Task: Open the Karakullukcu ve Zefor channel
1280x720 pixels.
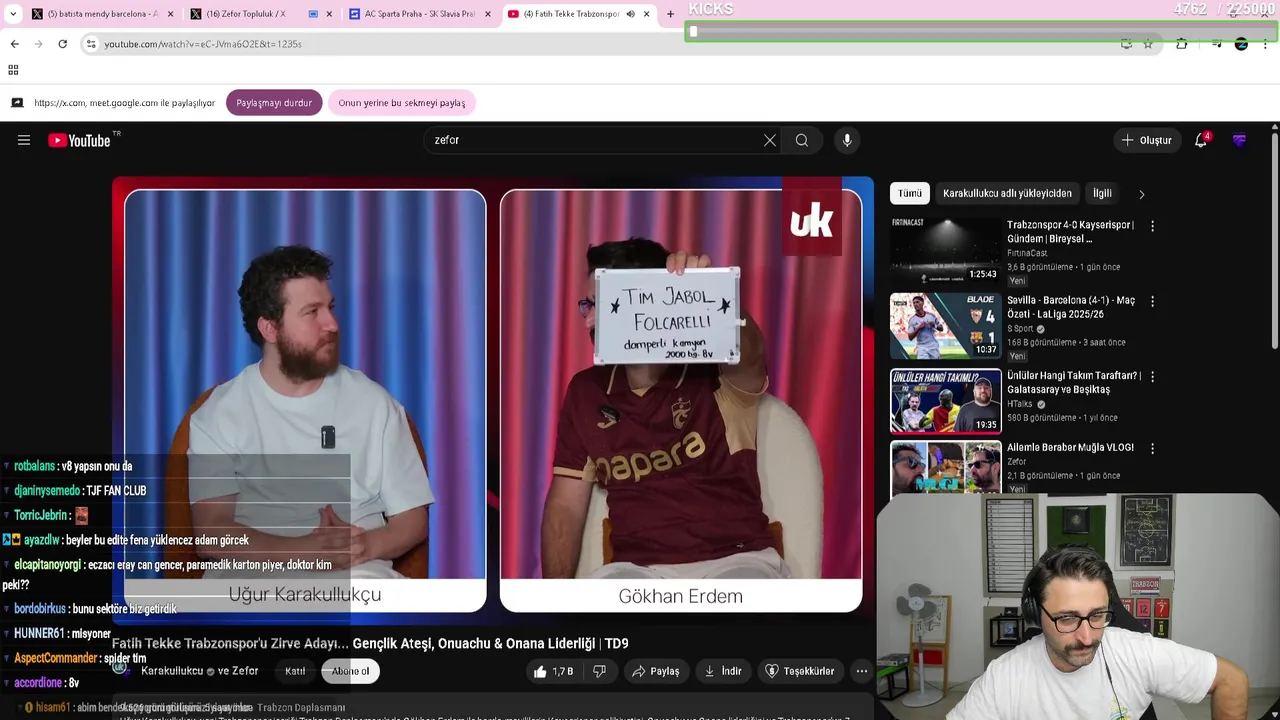Action: (199, 671)
